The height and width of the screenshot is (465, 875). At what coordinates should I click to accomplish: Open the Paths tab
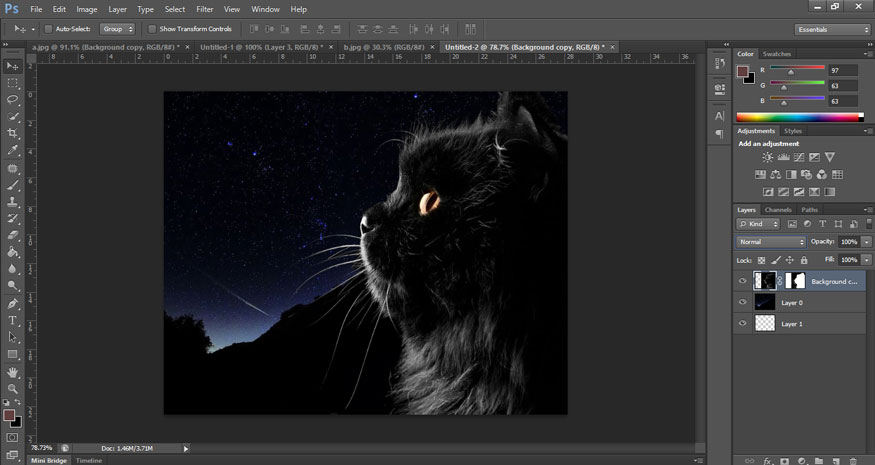tap(809, 210)
